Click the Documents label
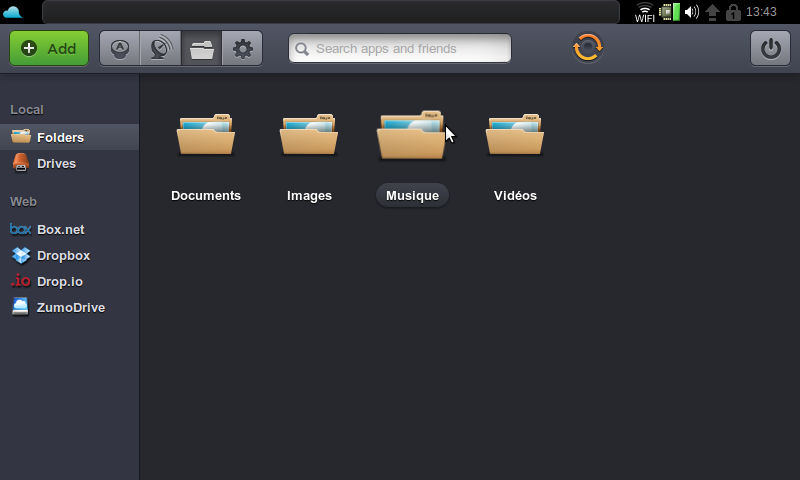The image size is (800, 480). coord(206,196)
